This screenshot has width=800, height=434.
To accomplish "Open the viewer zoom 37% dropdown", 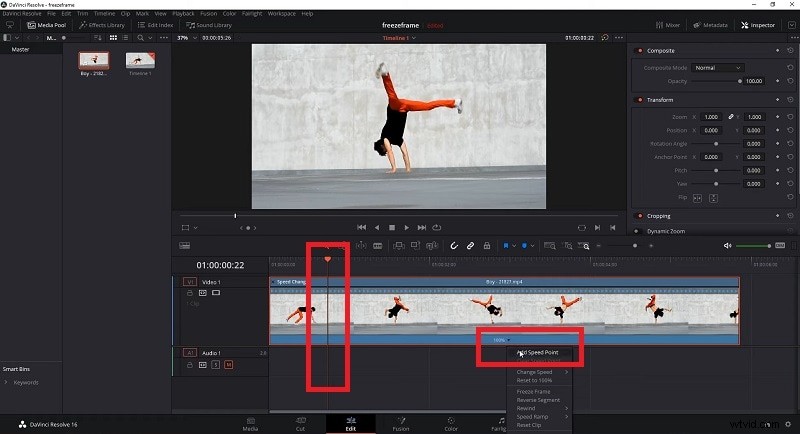I will 187,38.
